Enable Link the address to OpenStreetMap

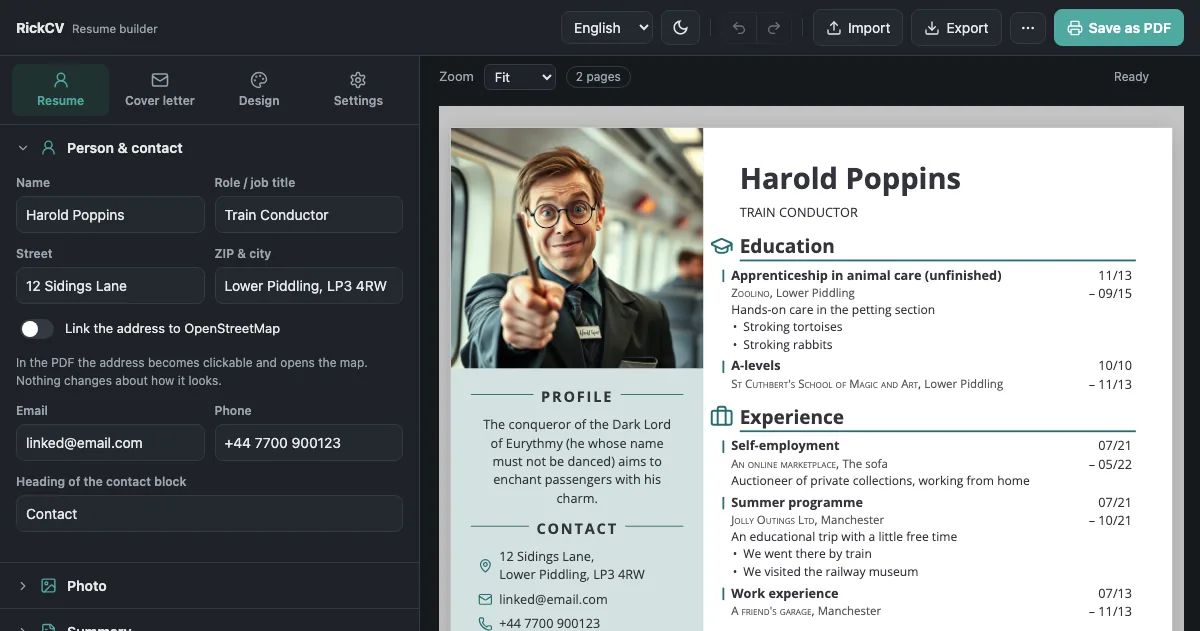pyautogui.click(x=37, y=328)
